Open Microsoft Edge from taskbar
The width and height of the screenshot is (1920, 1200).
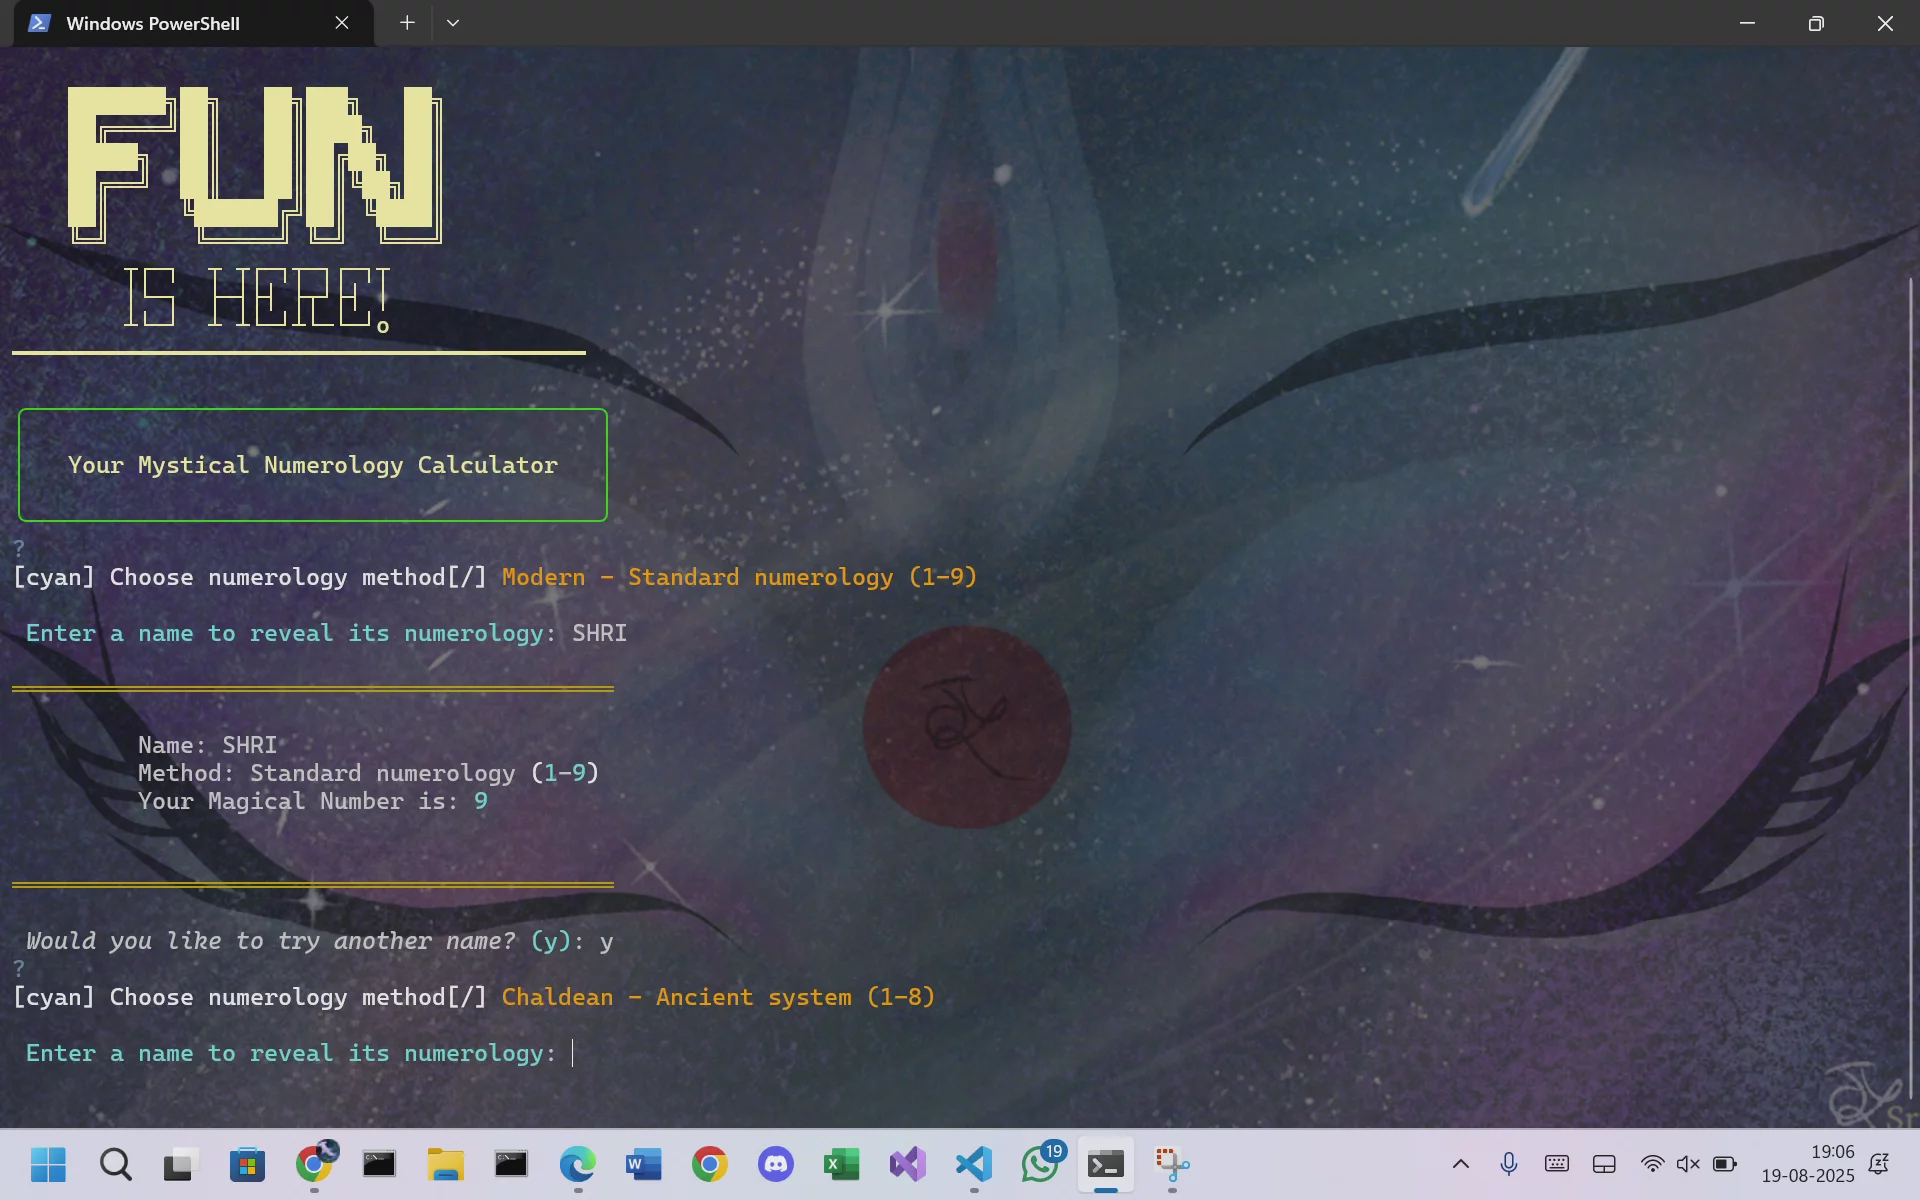pyautogui.click(x=577, y=1164)
